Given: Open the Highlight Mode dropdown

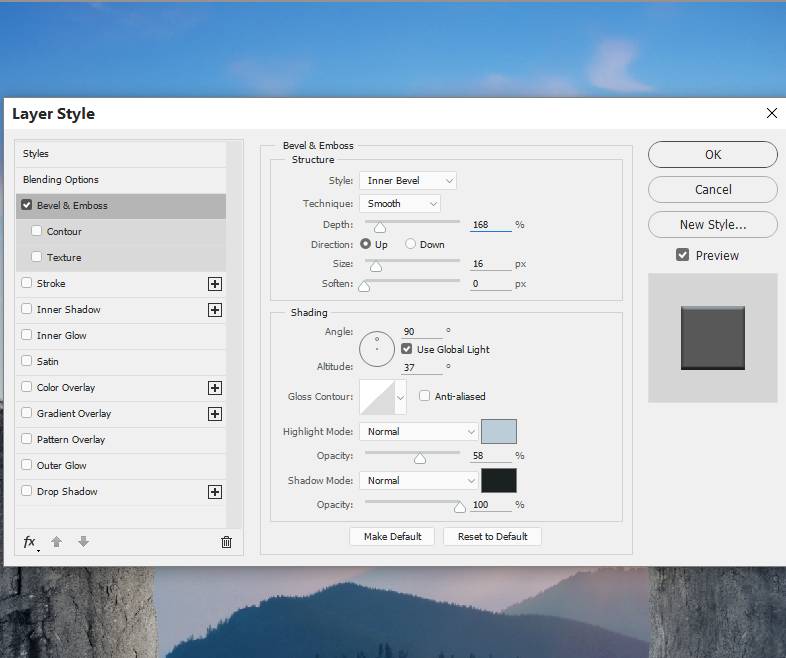Looking at the screenshot, I should point(418,431).
